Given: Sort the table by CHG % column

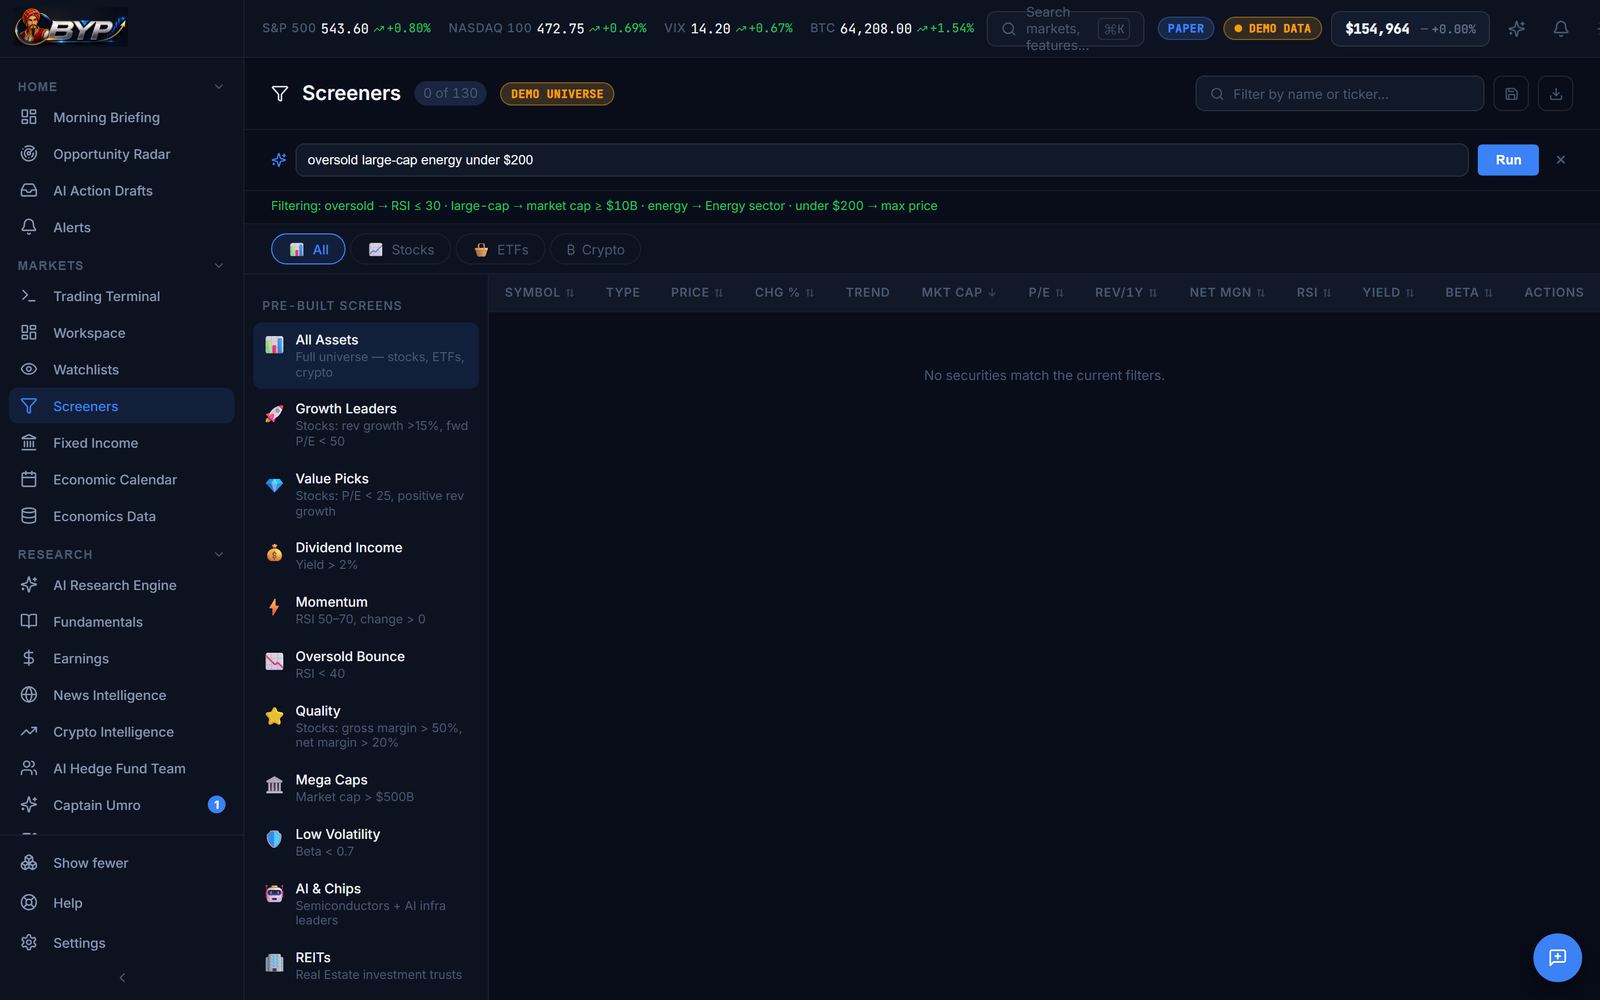Looking at the screenshot, I should (x=785, y=293).
